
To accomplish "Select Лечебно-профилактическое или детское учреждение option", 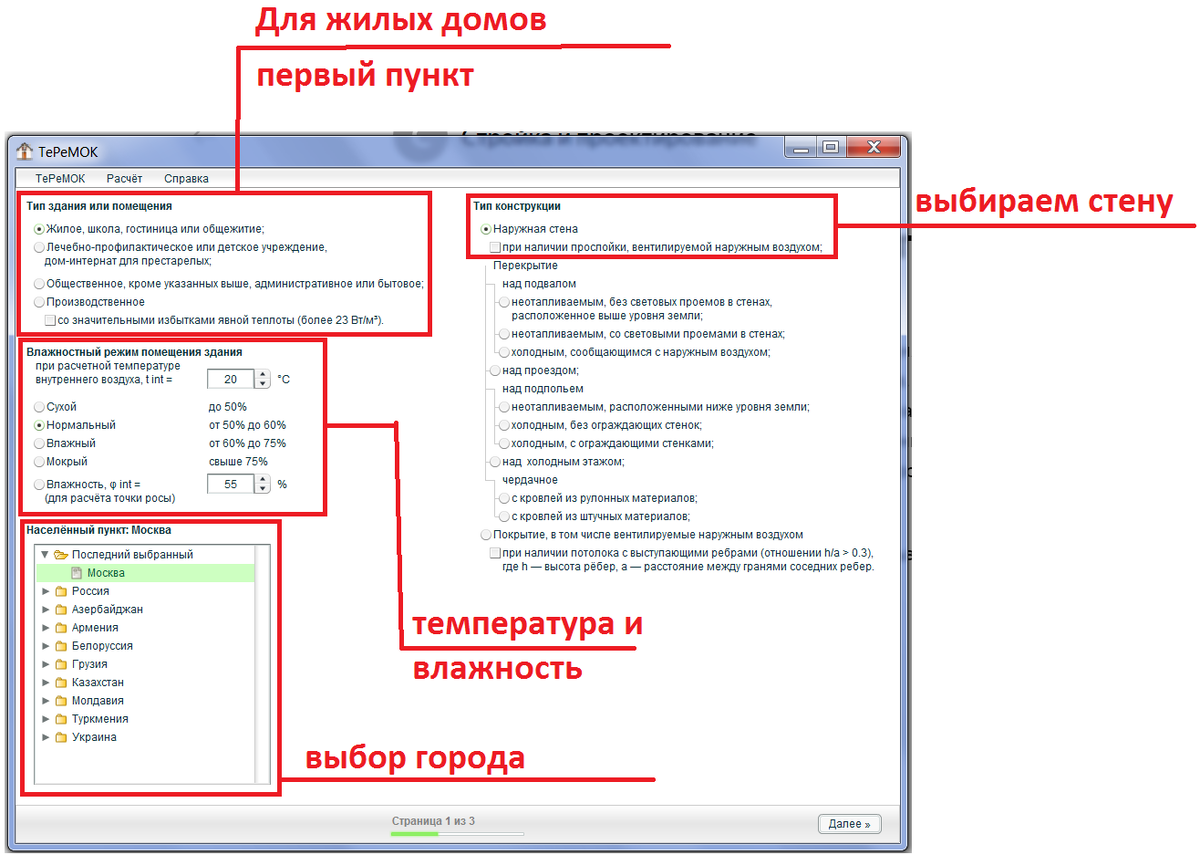I will [x=39, y=247].
